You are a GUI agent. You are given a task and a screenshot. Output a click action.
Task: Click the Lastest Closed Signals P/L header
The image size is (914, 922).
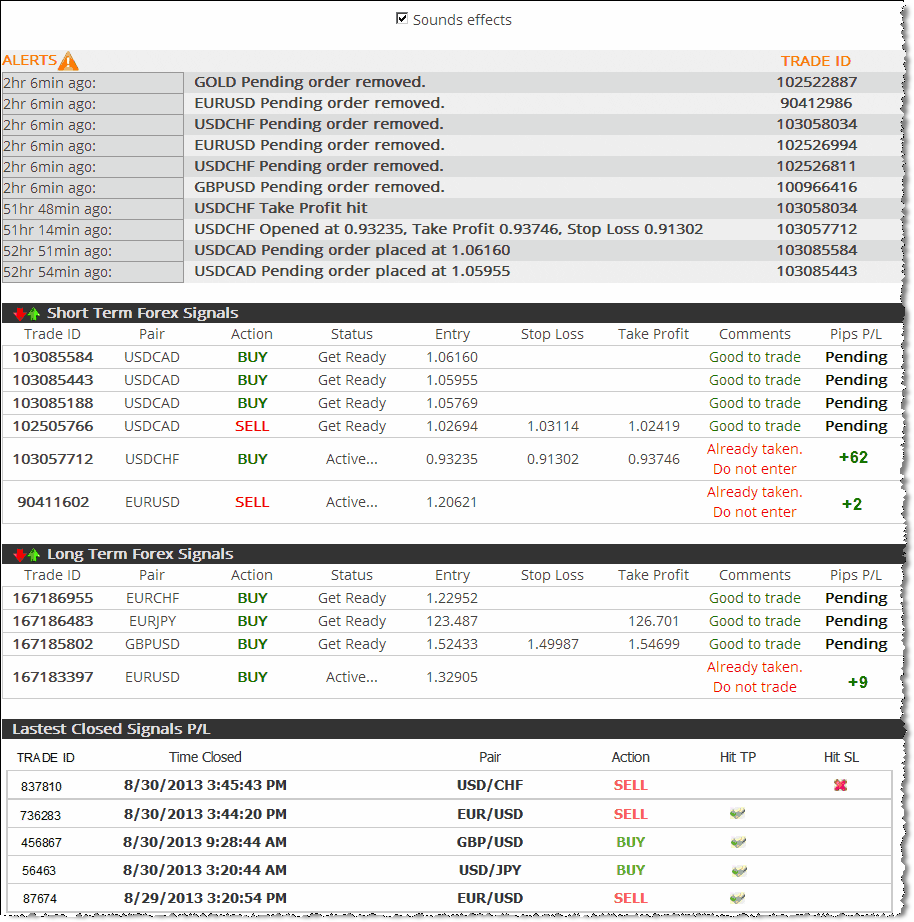tap(111, 729)
